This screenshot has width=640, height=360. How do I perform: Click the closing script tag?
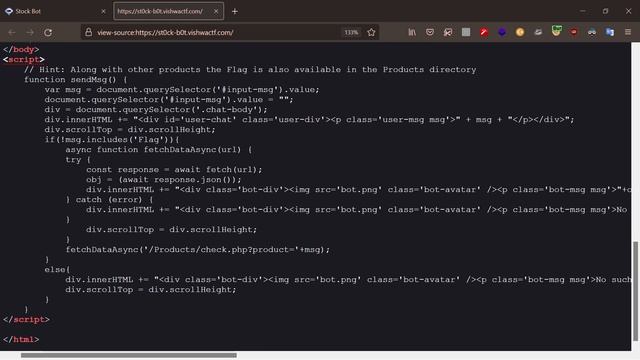26,320
